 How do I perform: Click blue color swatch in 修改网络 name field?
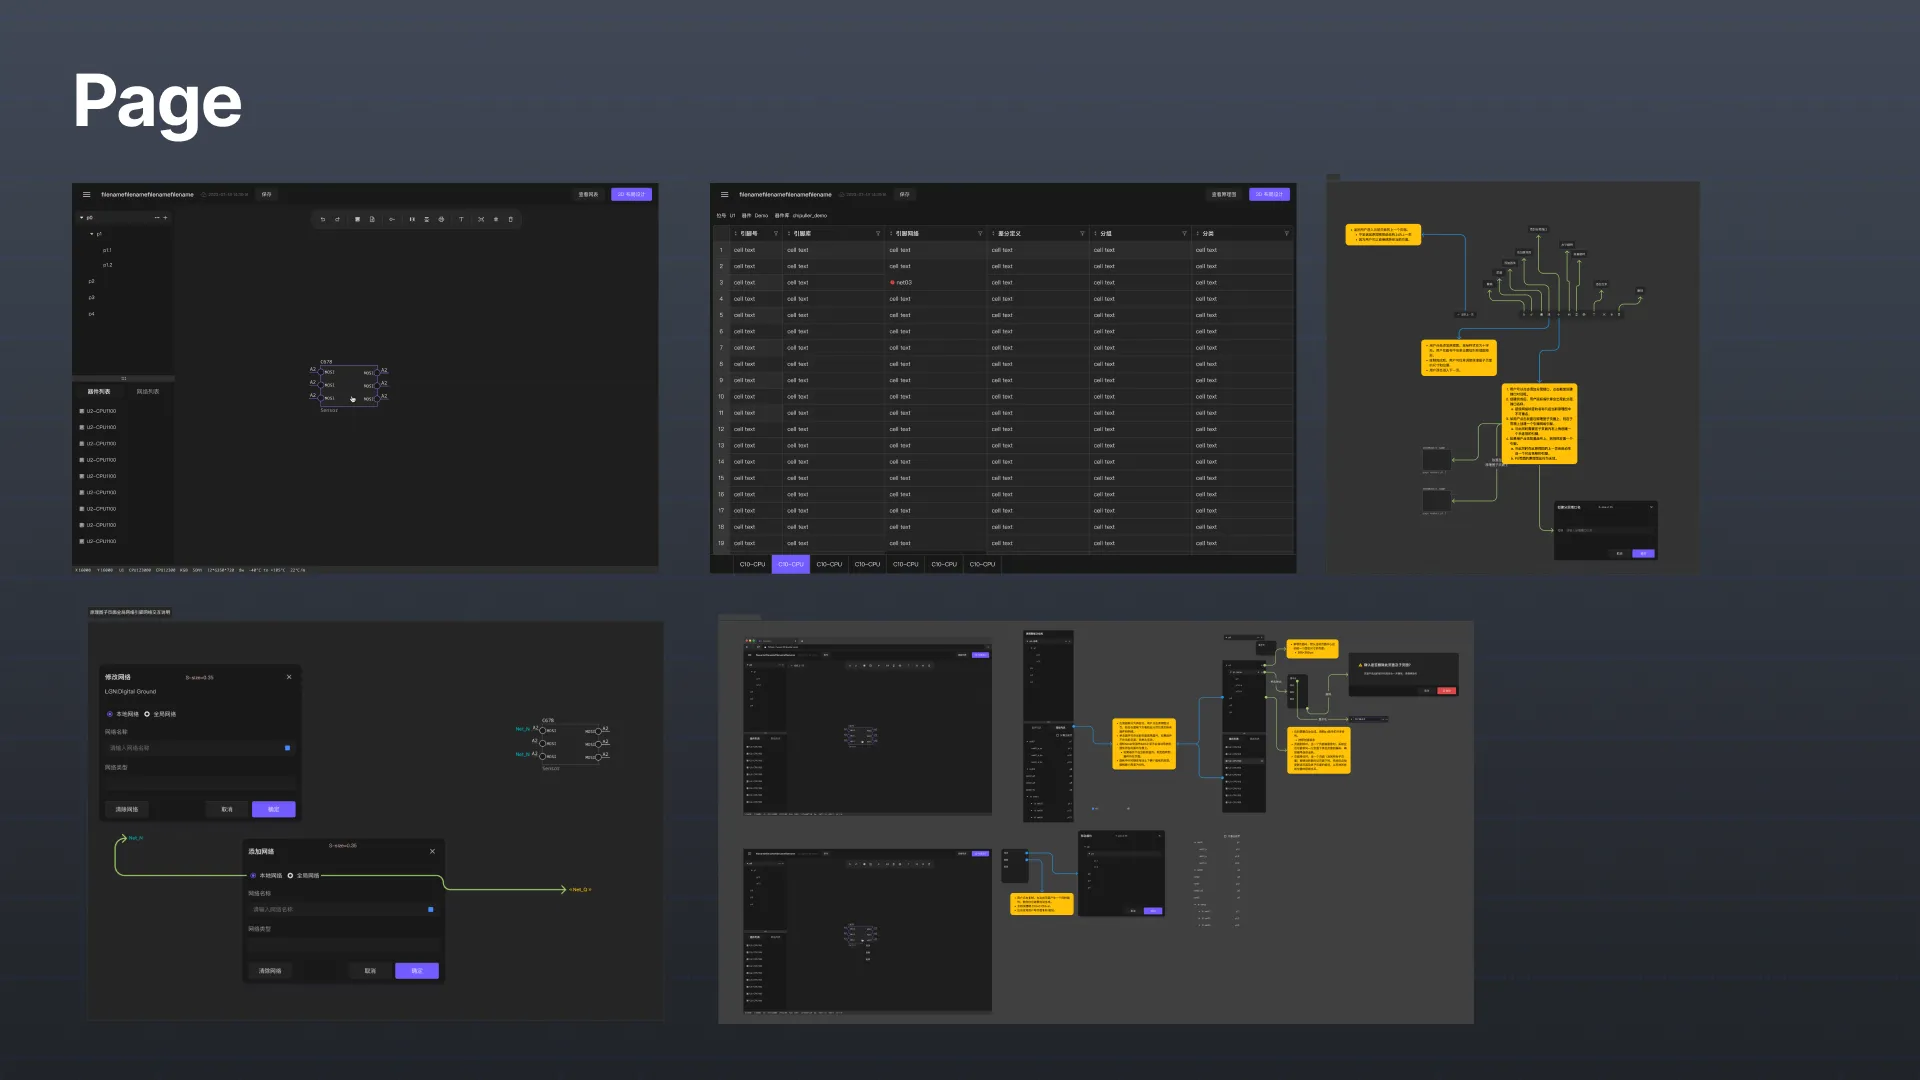click(288, 748)
